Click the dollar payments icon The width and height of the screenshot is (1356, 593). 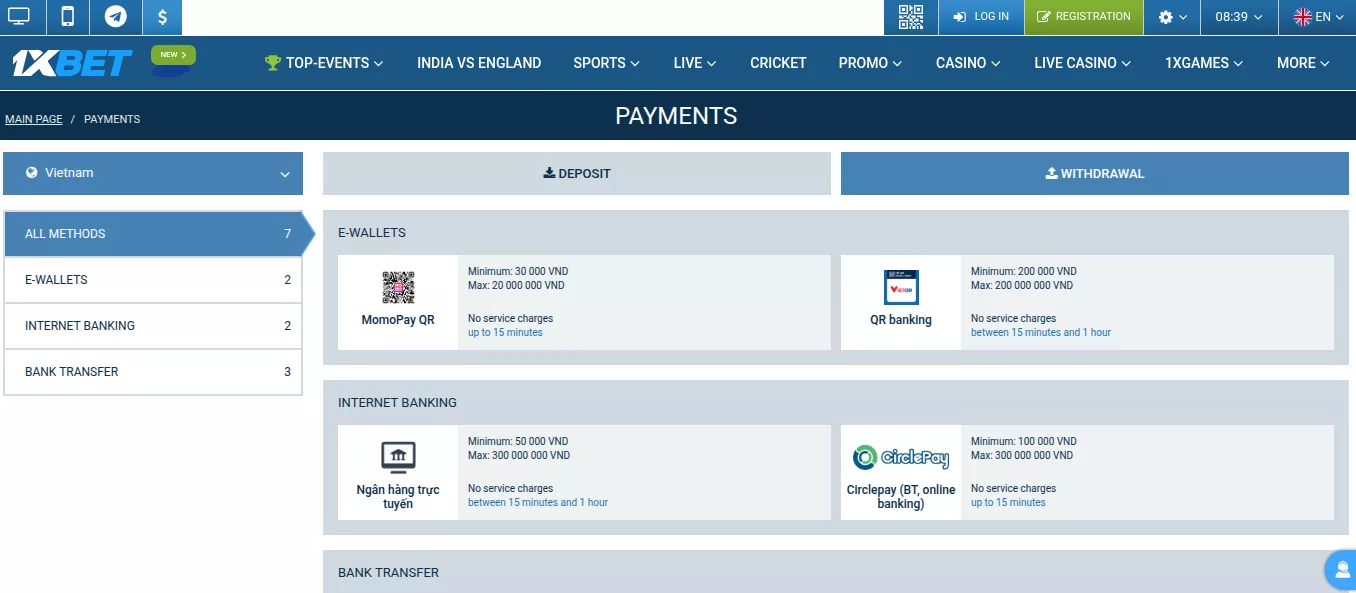point(162,17)
